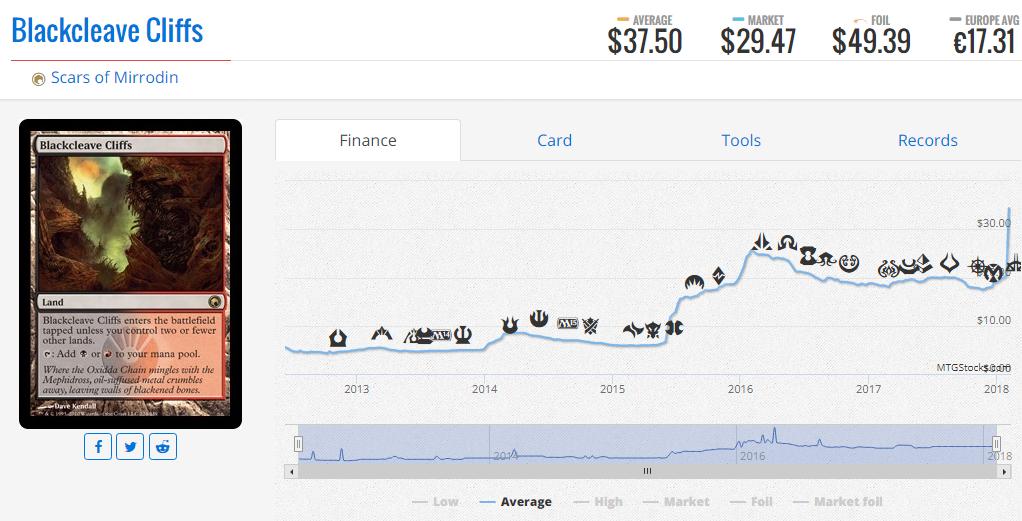Click the Born of the Gods set icon
The width and height of the screenshot is (1022, 521).
pos(510,324)
